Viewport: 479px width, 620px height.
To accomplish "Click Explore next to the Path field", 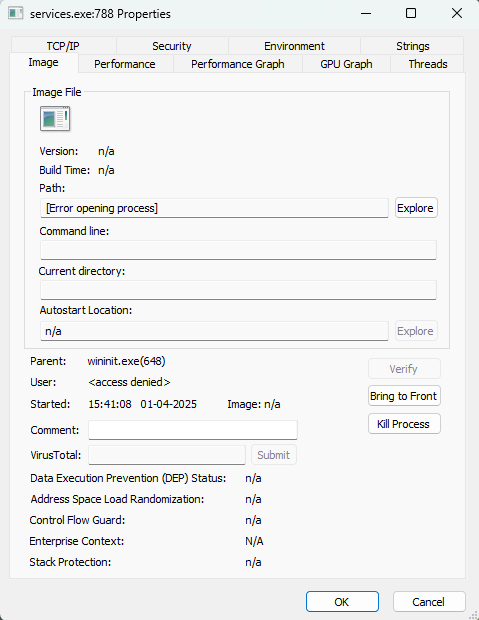I will coord(416,208).
